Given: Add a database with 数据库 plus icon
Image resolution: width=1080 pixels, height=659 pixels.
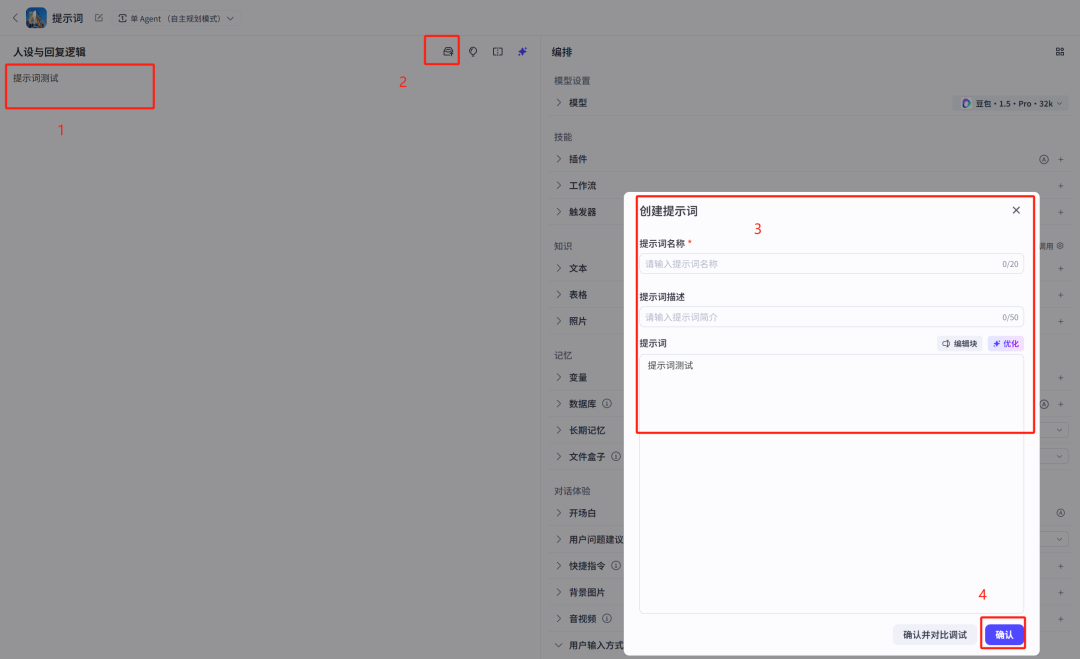Looking at the screenshot, I should (1061, 404).
